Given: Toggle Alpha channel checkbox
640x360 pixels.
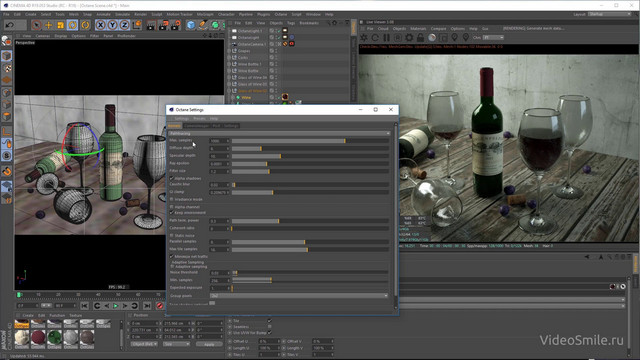Looking at the screenshot, I should (x=172, y=207).
